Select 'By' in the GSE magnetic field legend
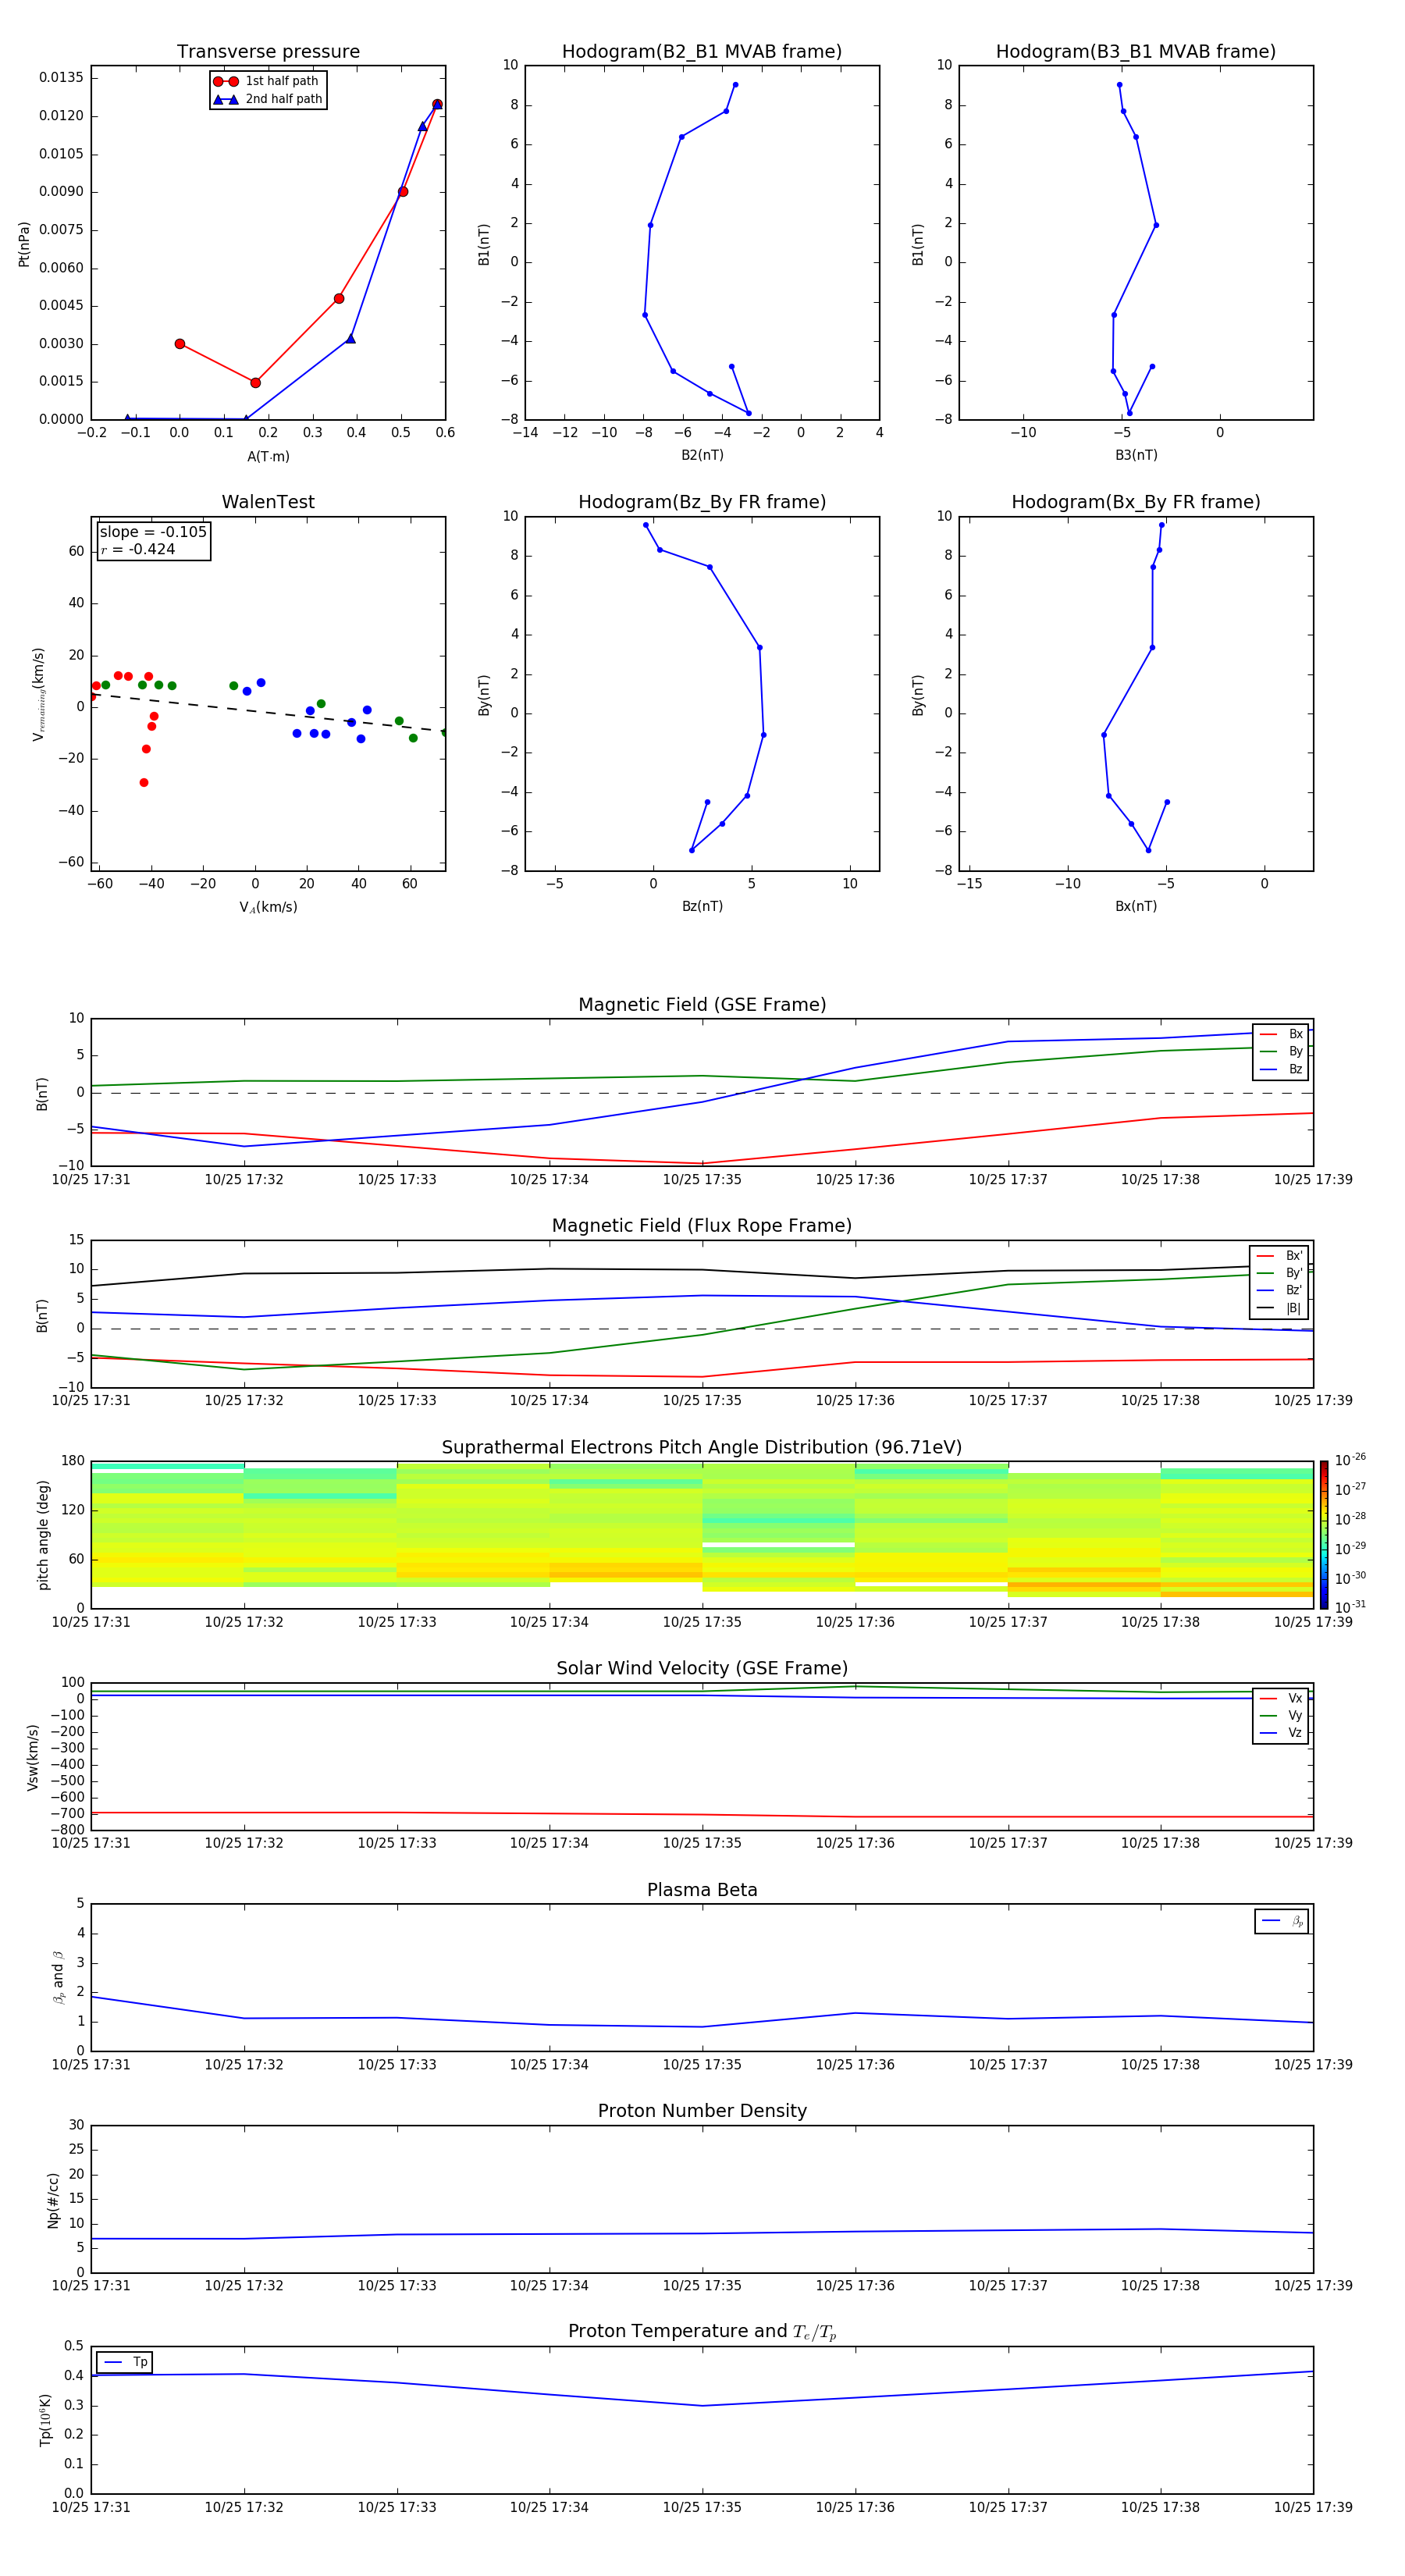This screenshot has width=1405, height=2576. [x=1281, y=1051]
